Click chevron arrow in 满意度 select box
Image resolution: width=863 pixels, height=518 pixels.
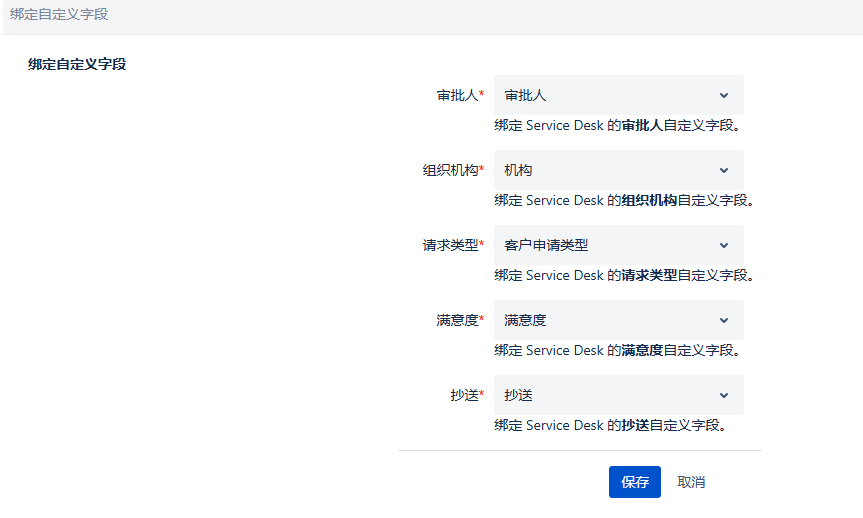724,321
